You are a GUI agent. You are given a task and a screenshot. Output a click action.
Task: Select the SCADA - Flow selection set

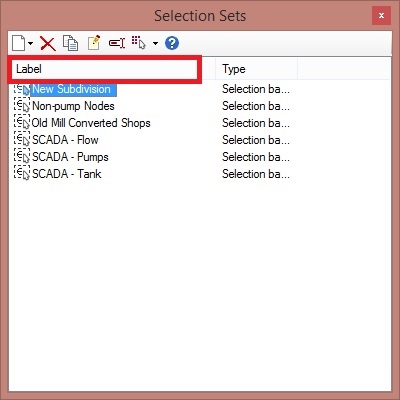tap(65, 140)
